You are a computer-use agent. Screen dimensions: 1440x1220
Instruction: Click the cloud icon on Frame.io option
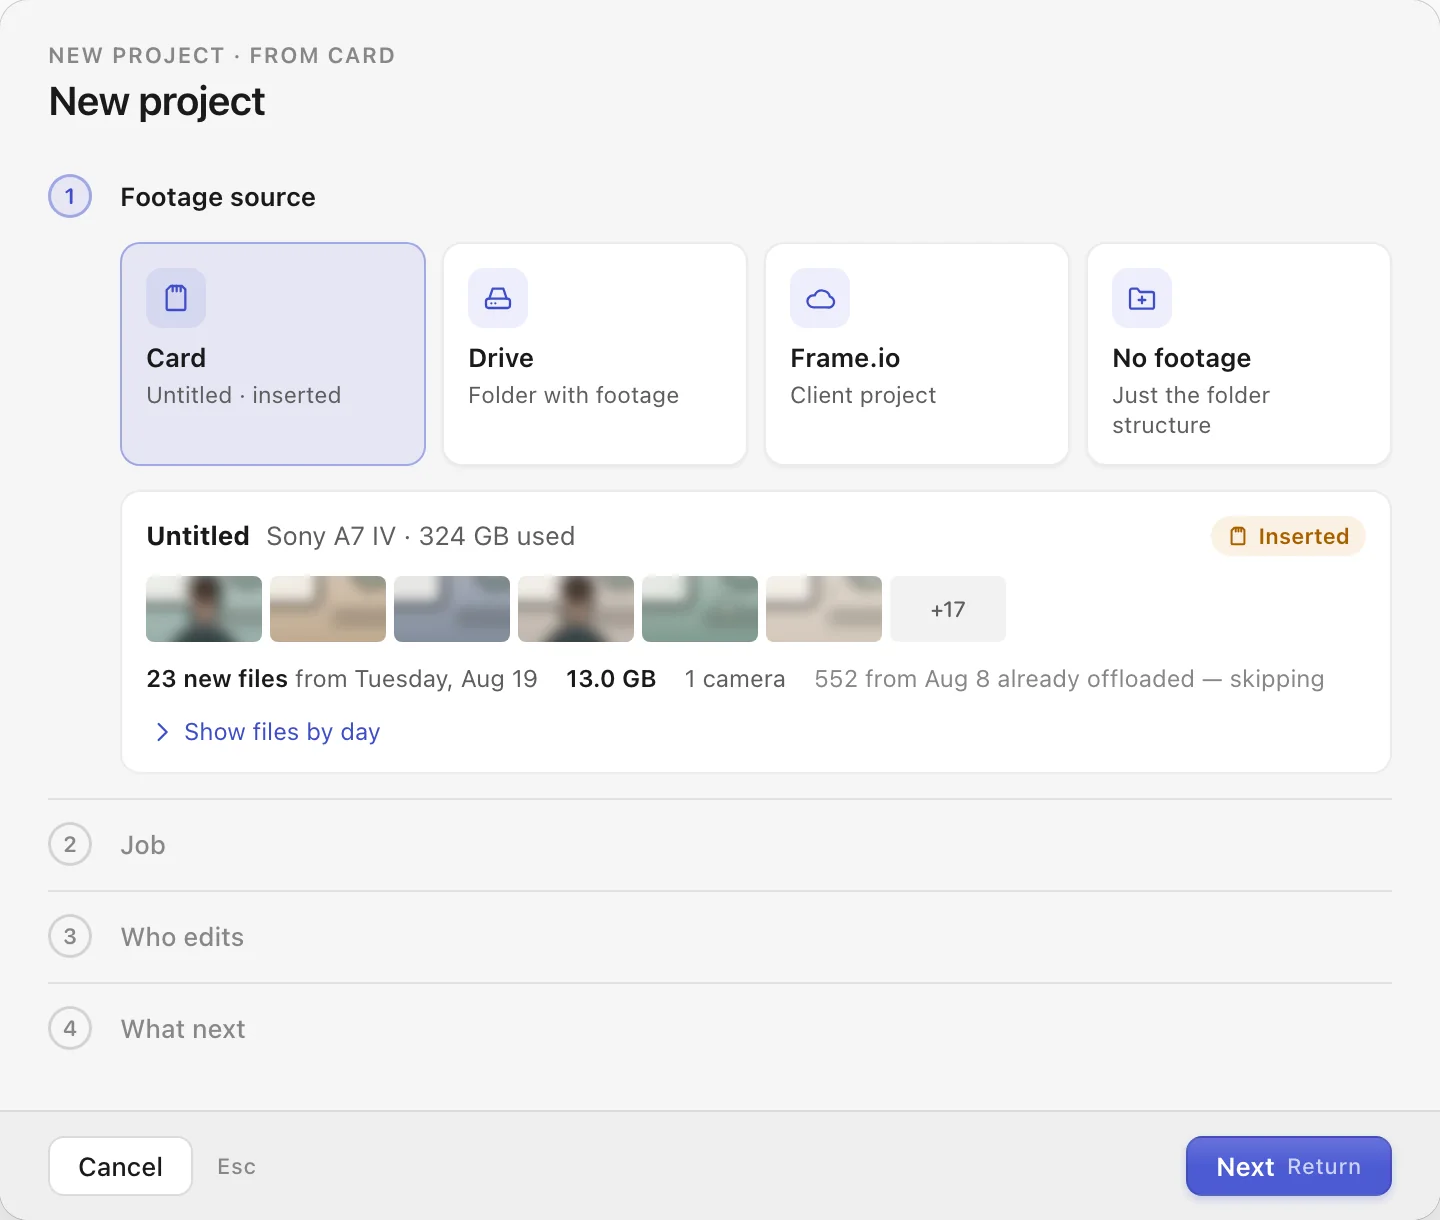(820, 298)
